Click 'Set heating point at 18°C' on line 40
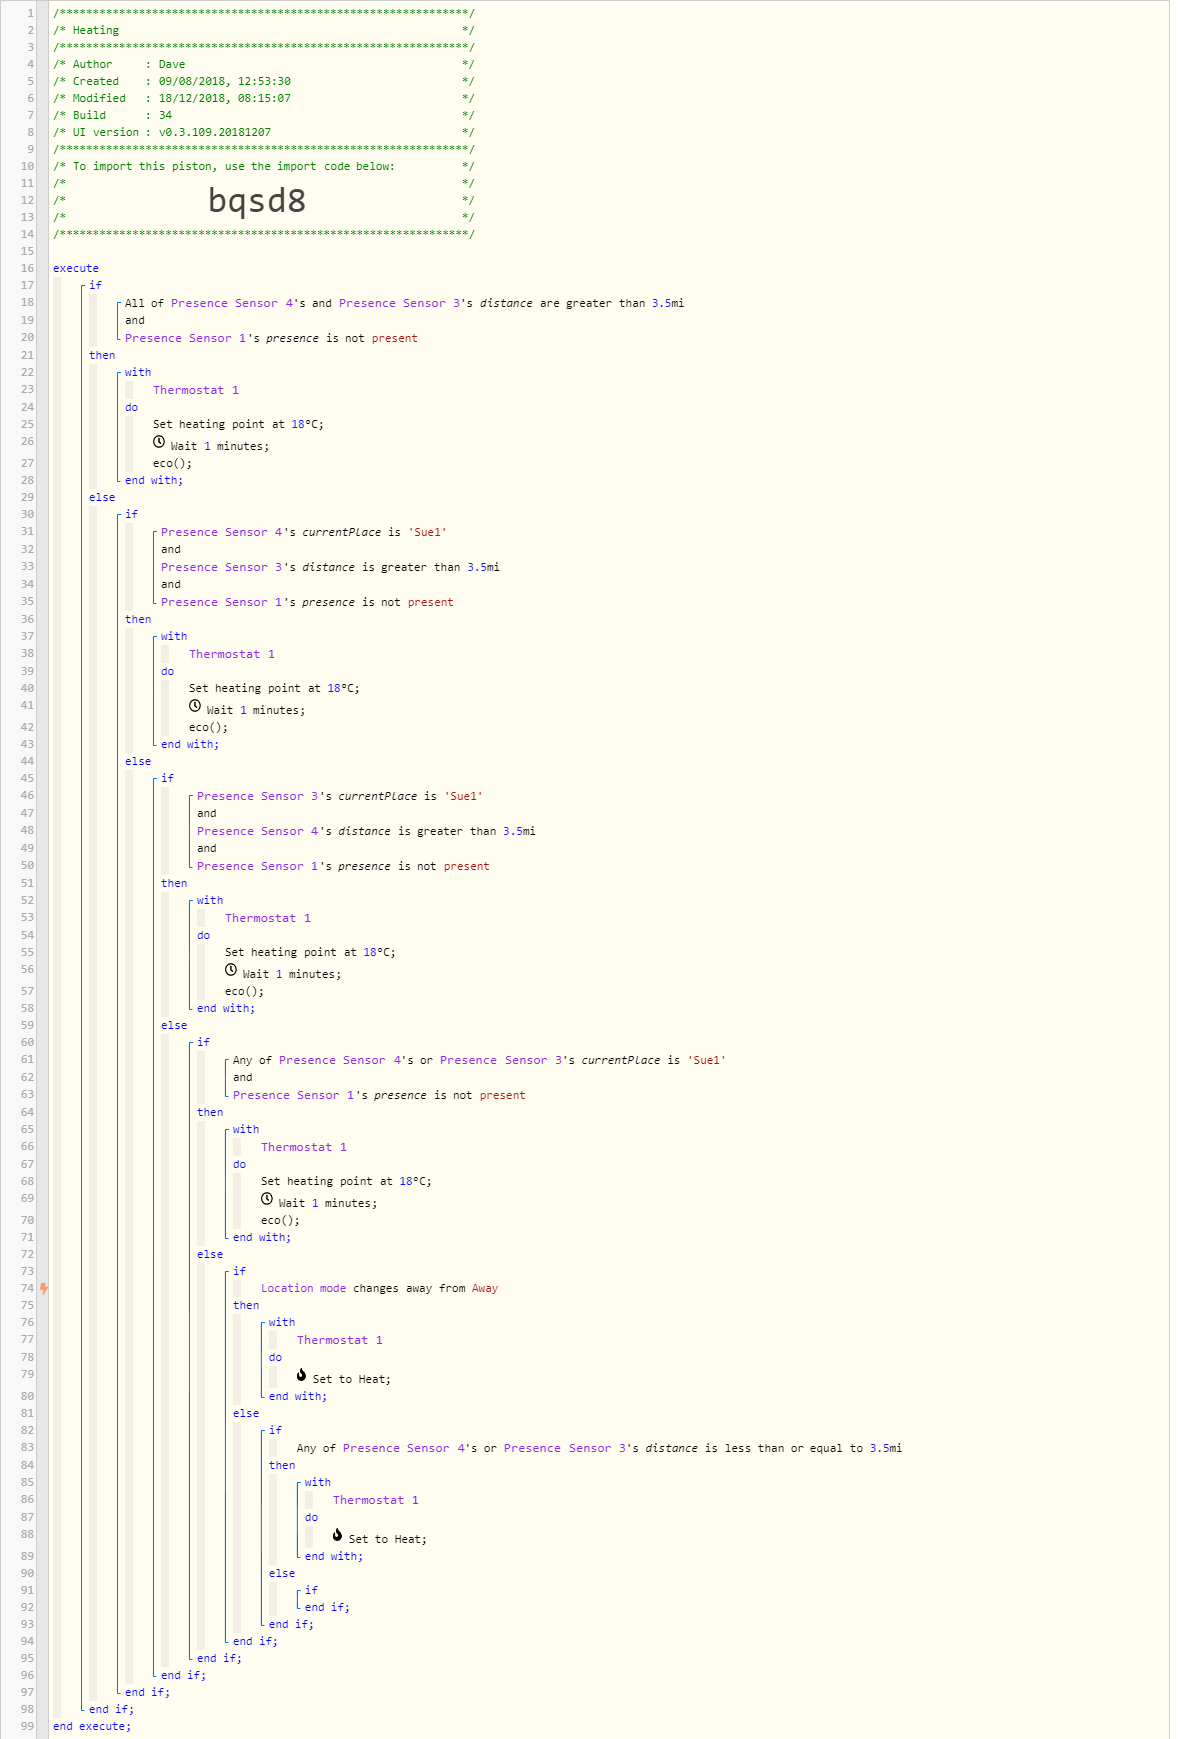 click(274, 688)
